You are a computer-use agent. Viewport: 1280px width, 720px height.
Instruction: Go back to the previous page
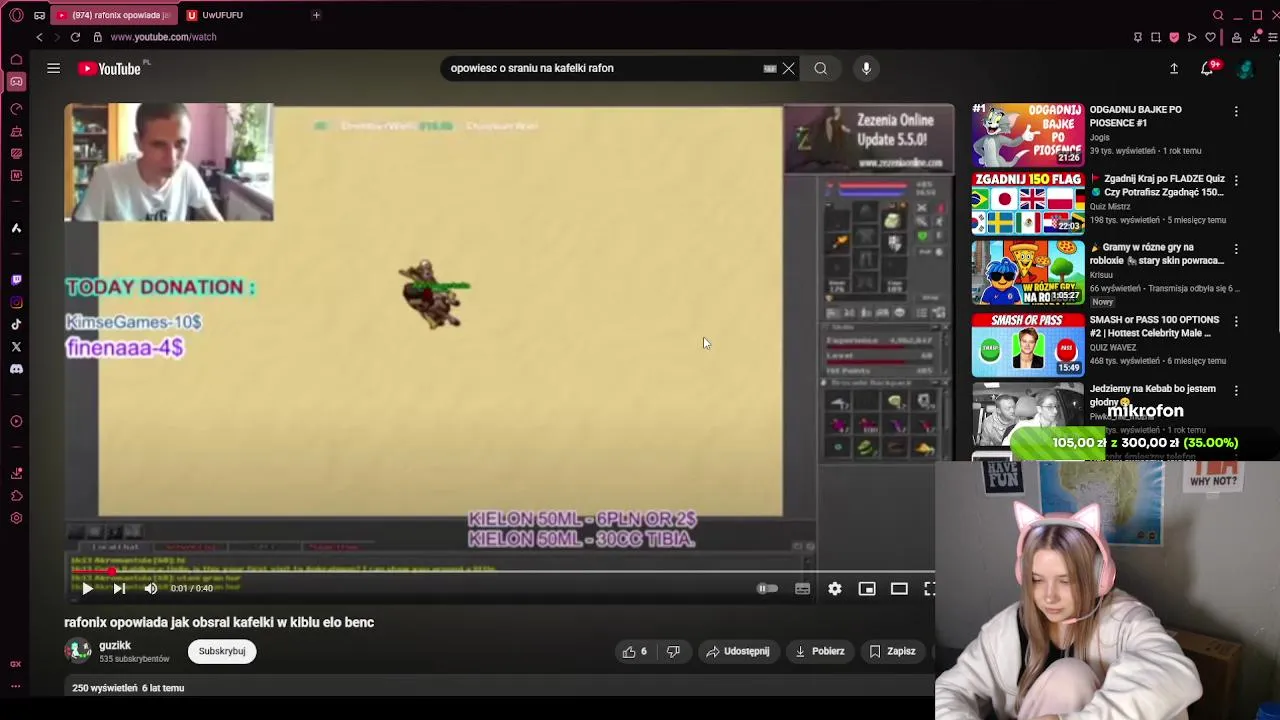coord(39,37)
